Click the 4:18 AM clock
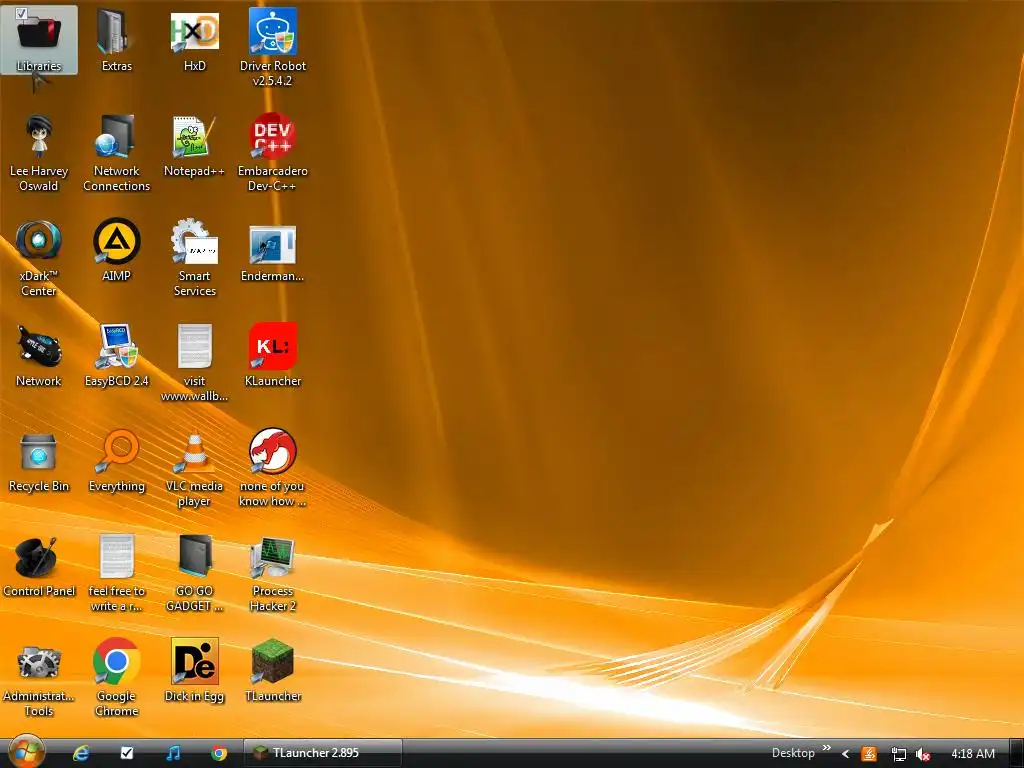The height and width of the screenshot is (768, 1024). point(973,754)
